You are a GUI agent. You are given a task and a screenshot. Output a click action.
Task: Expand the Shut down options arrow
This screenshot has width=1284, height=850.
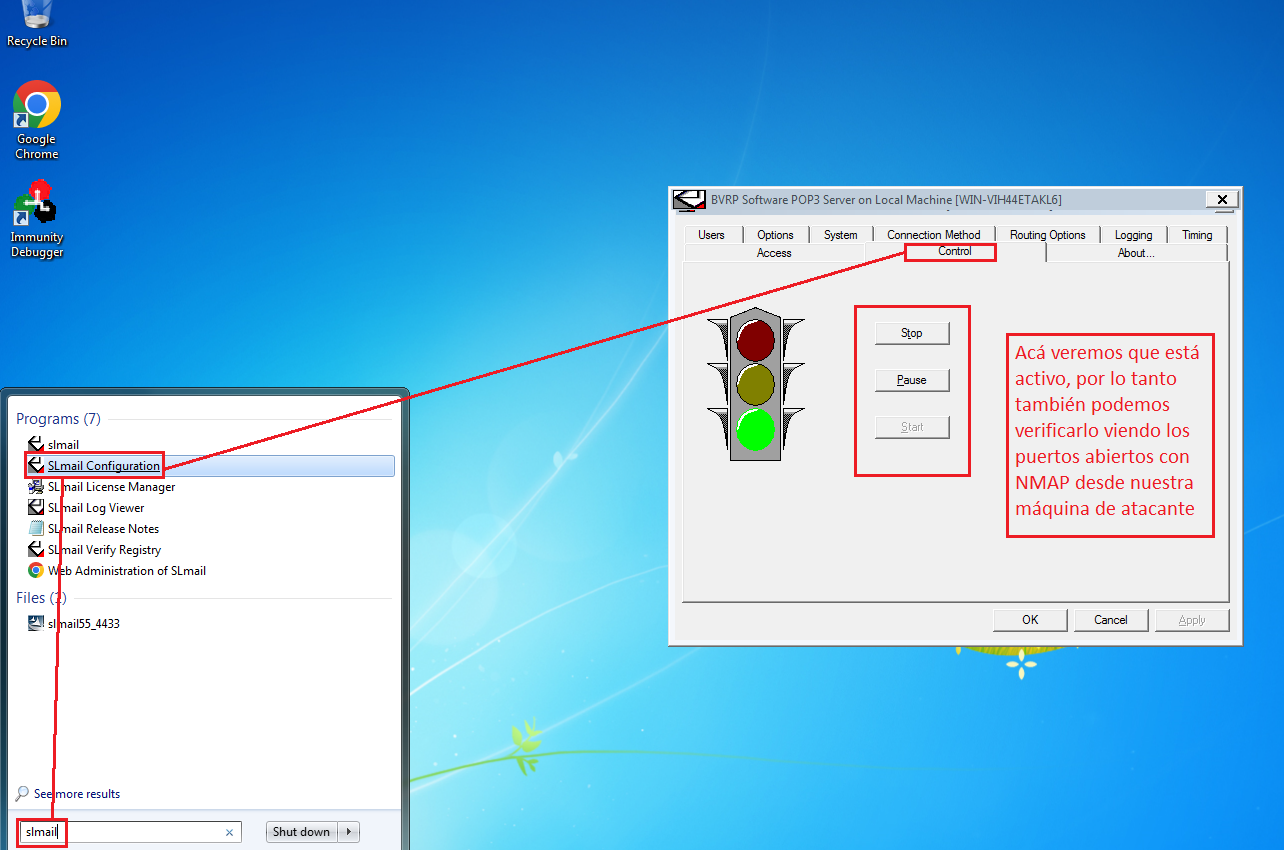click(349, 832)
